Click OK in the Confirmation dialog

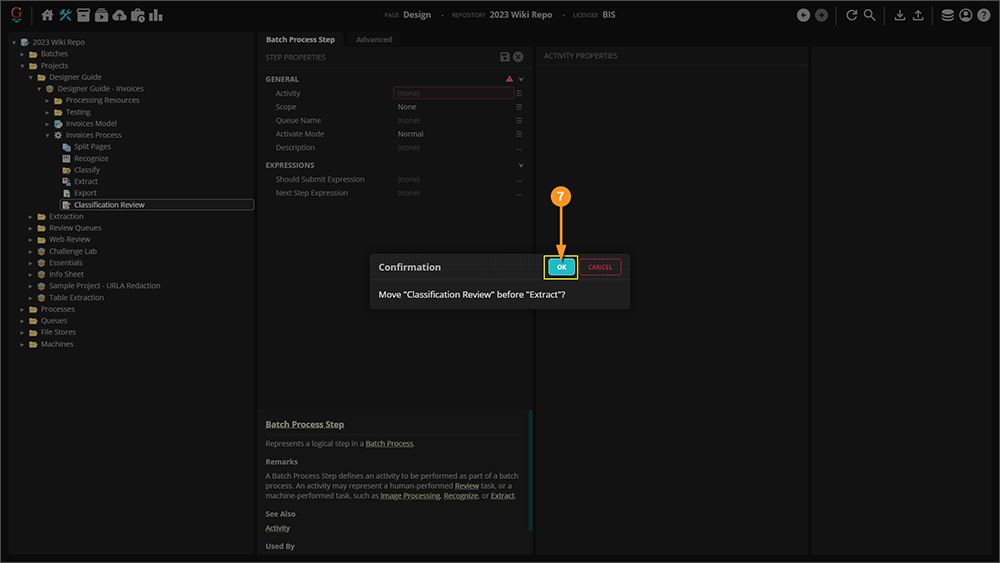[x=561, y=267]
